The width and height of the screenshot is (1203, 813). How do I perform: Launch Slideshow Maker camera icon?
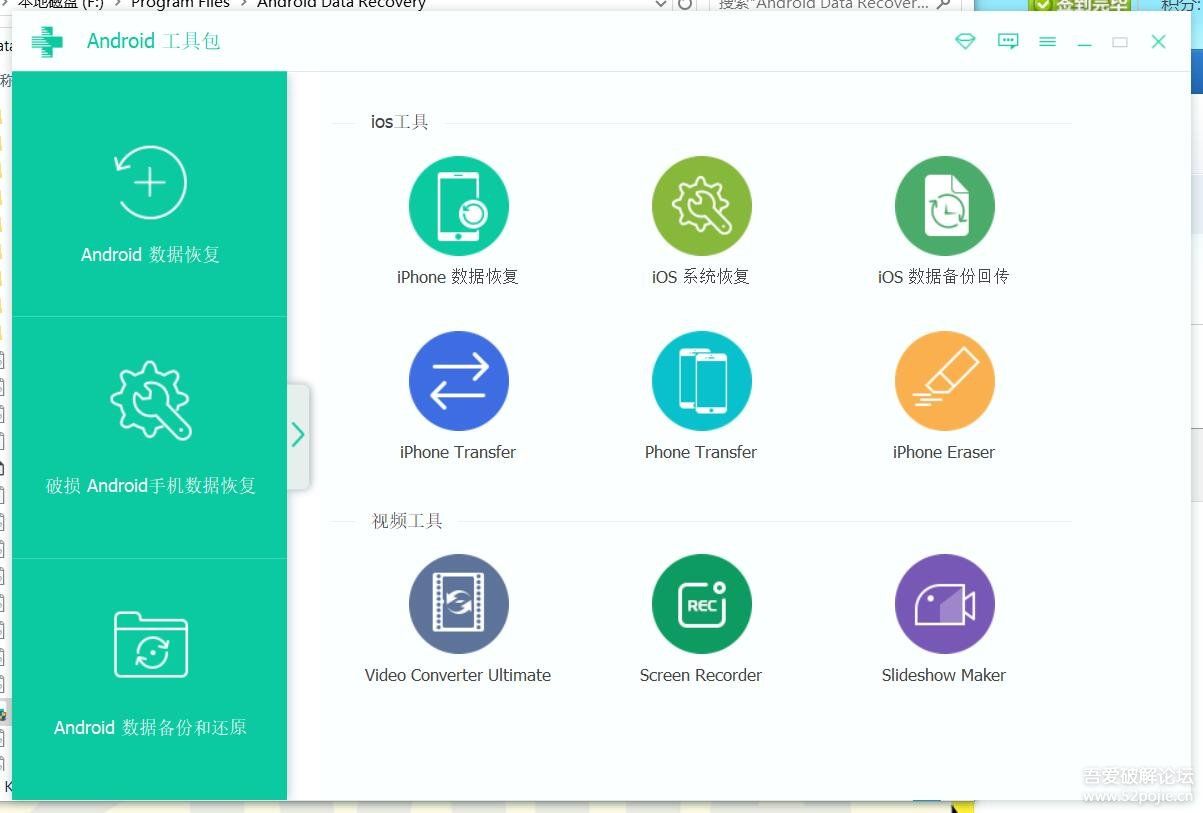point(944,604)
